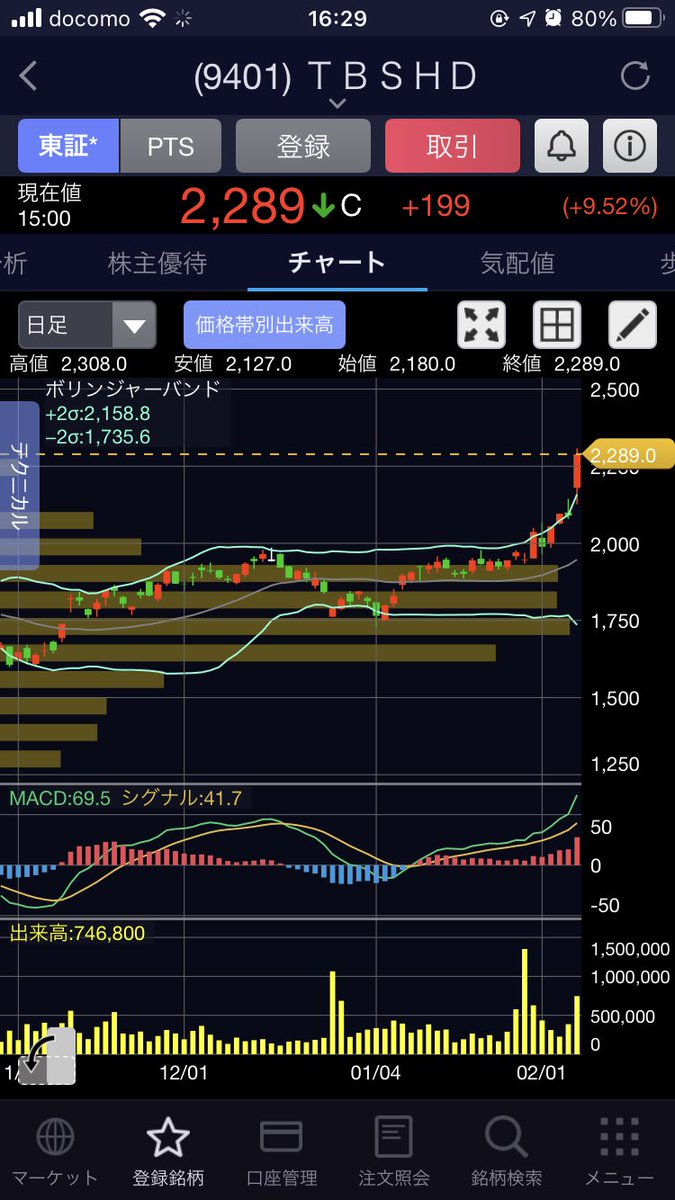
Task: Tap the tallest yellow volume bar
Action: tap(524, 1001)
